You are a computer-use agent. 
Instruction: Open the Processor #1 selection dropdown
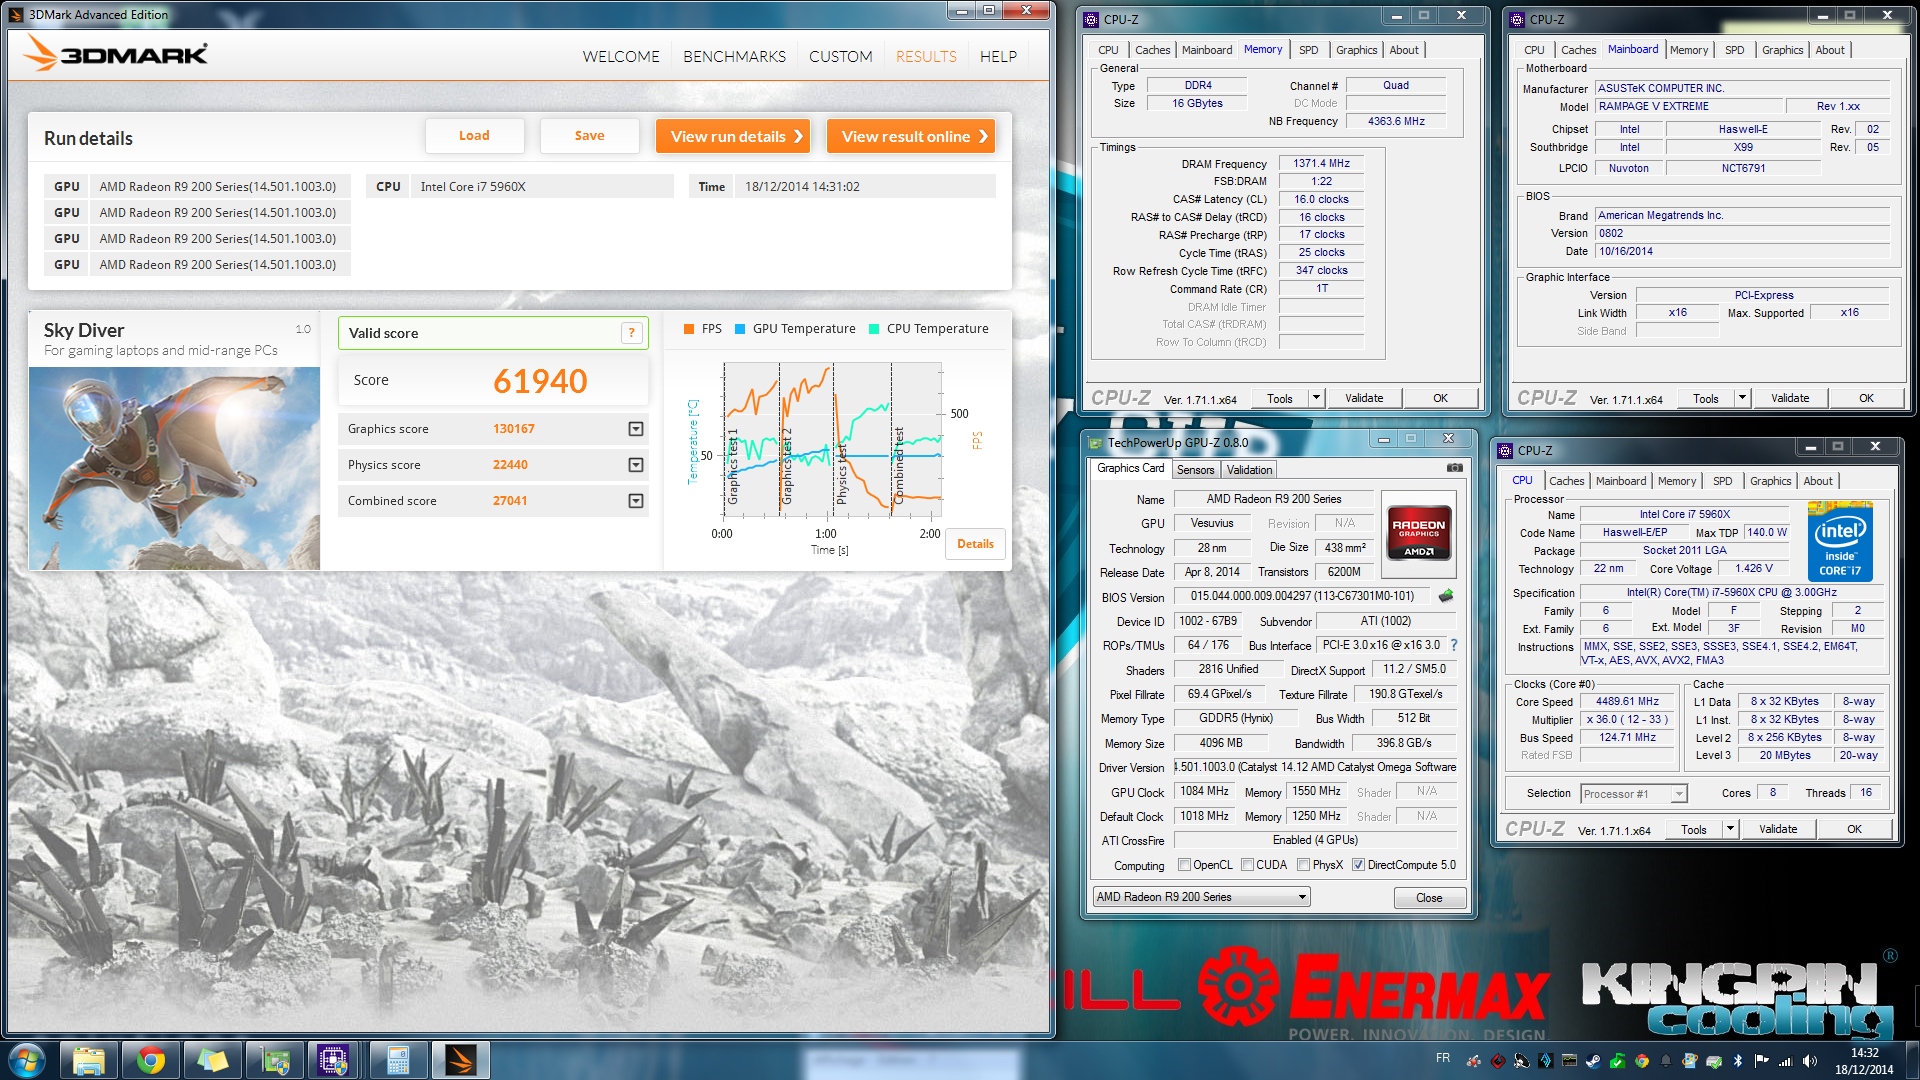pos(1634,794)
